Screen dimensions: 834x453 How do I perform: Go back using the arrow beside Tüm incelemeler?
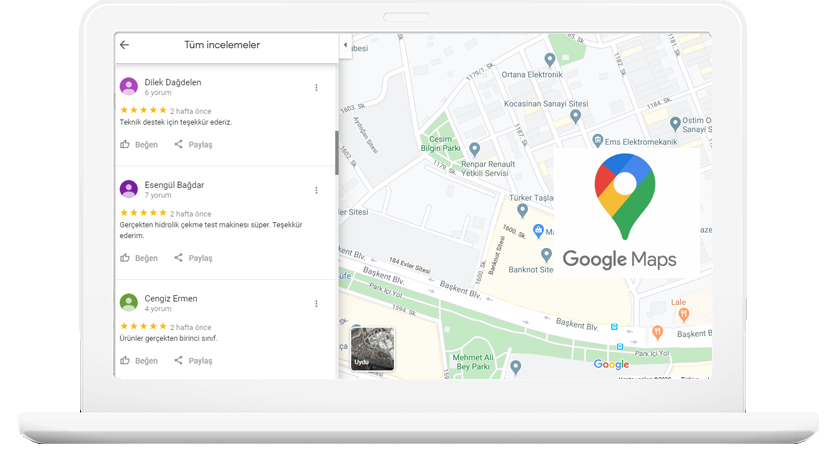pyautogui.click(x=124, y=45)
